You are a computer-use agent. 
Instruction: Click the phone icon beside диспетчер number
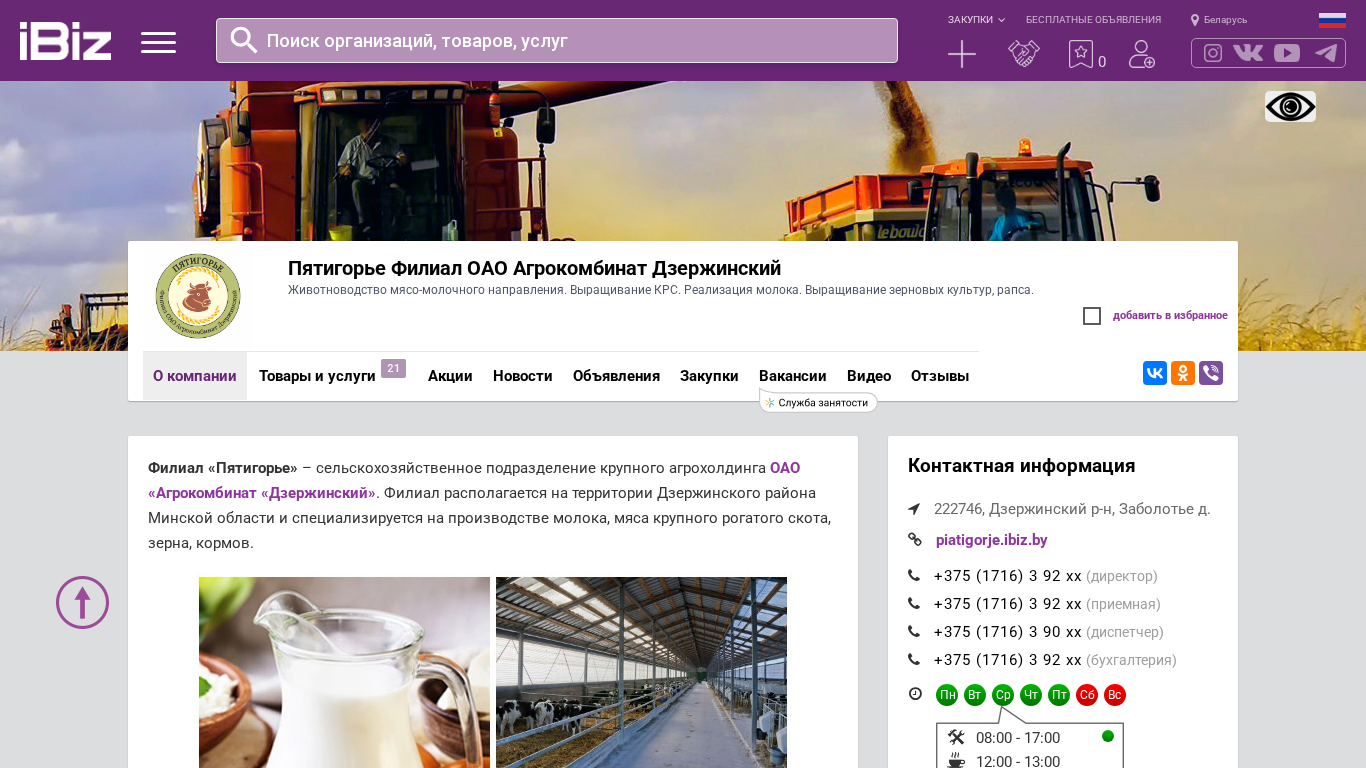pos(914,632)
